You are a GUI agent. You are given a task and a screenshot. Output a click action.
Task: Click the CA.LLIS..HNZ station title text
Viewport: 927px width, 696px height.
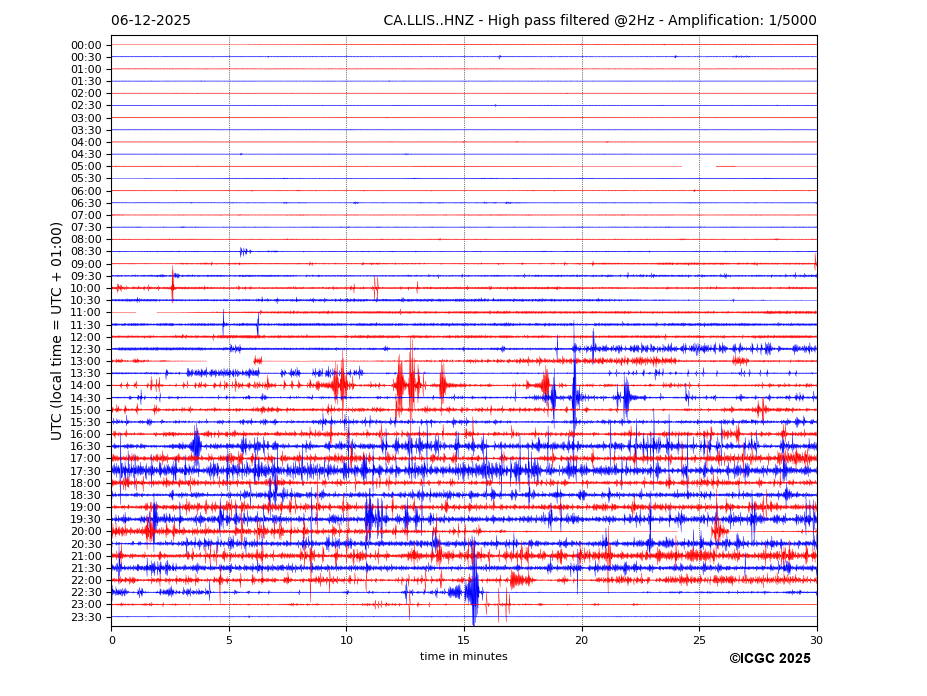click(599, 21)
